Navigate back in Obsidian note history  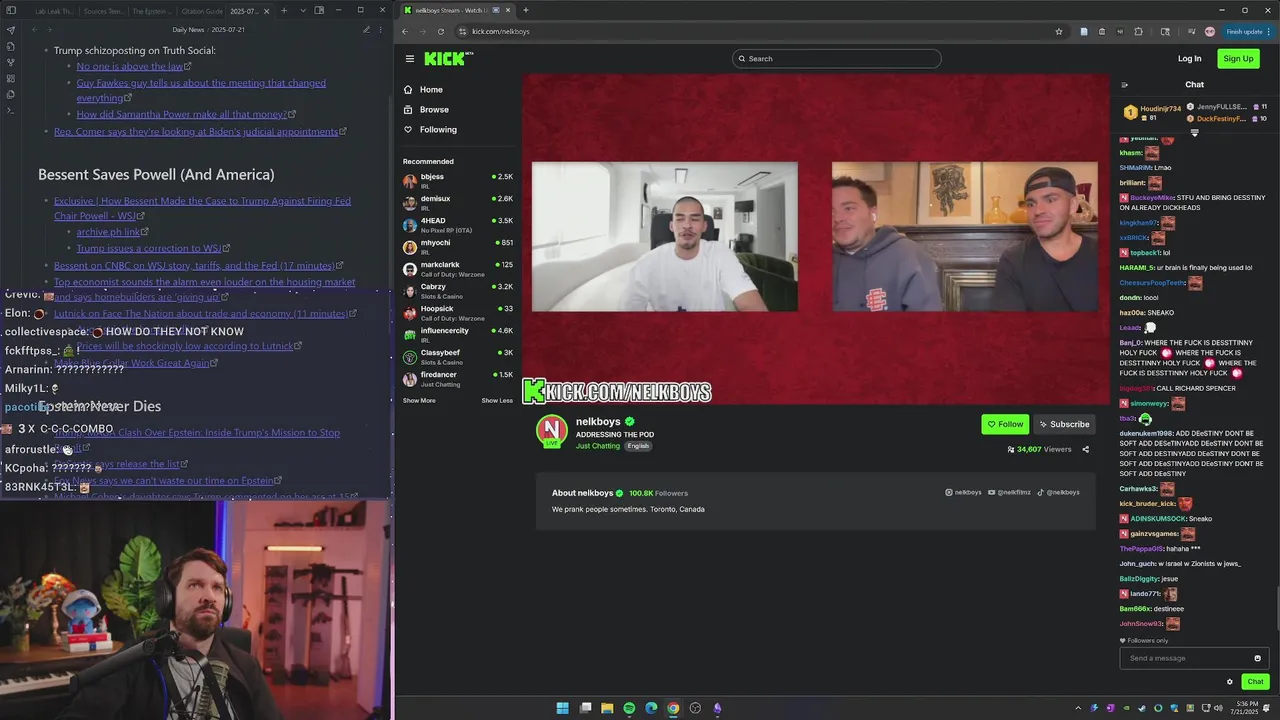[34, 30]
